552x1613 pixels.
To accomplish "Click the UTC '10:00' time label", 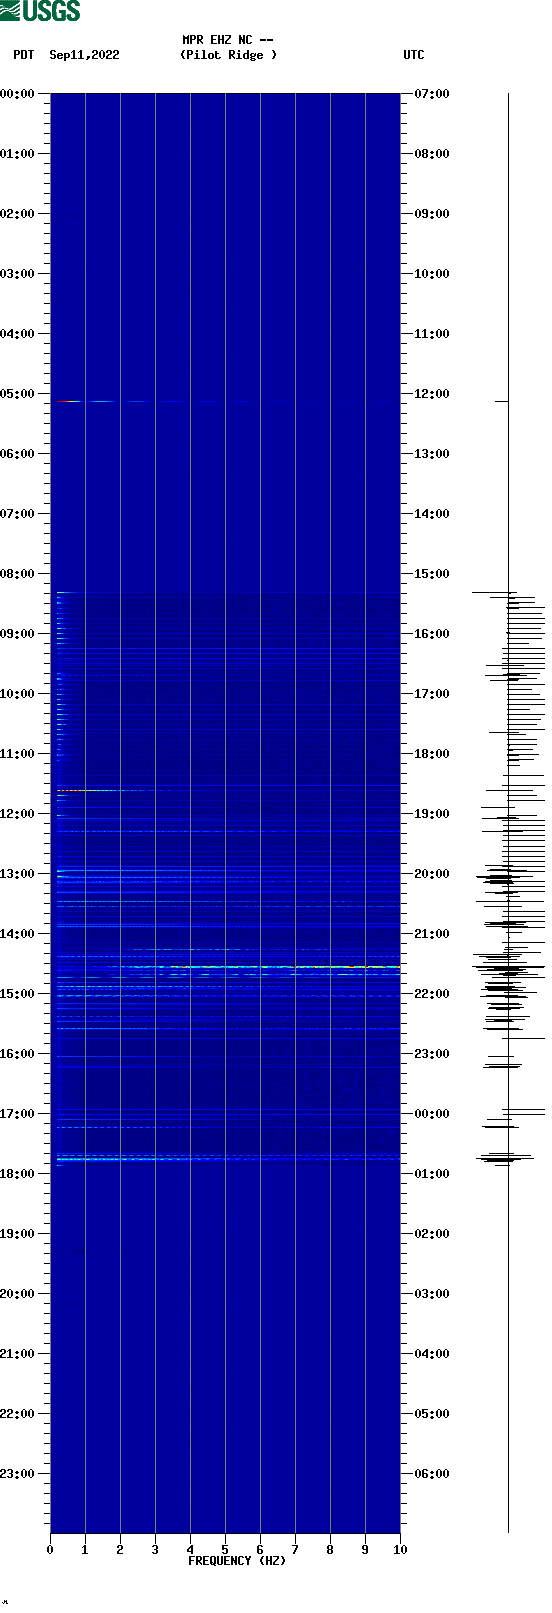I will (x=432, y=274).
